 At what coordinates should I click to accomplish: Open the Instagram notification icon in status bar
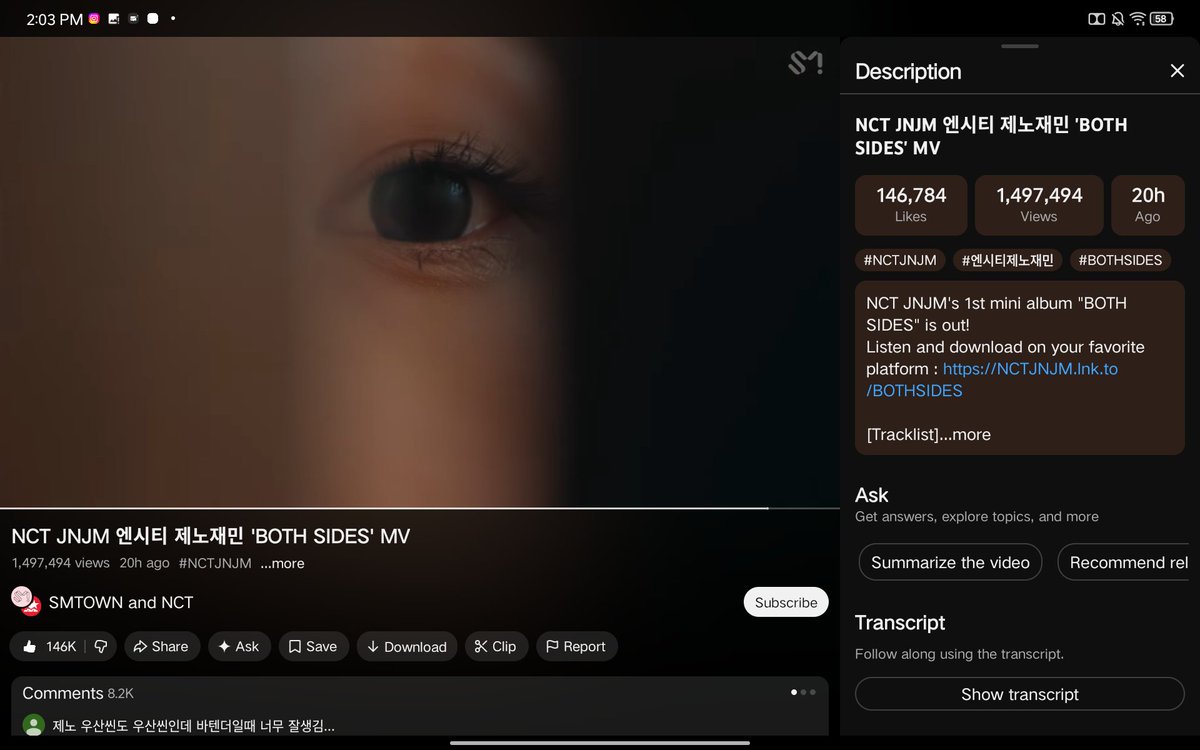[x=94, y=18]
